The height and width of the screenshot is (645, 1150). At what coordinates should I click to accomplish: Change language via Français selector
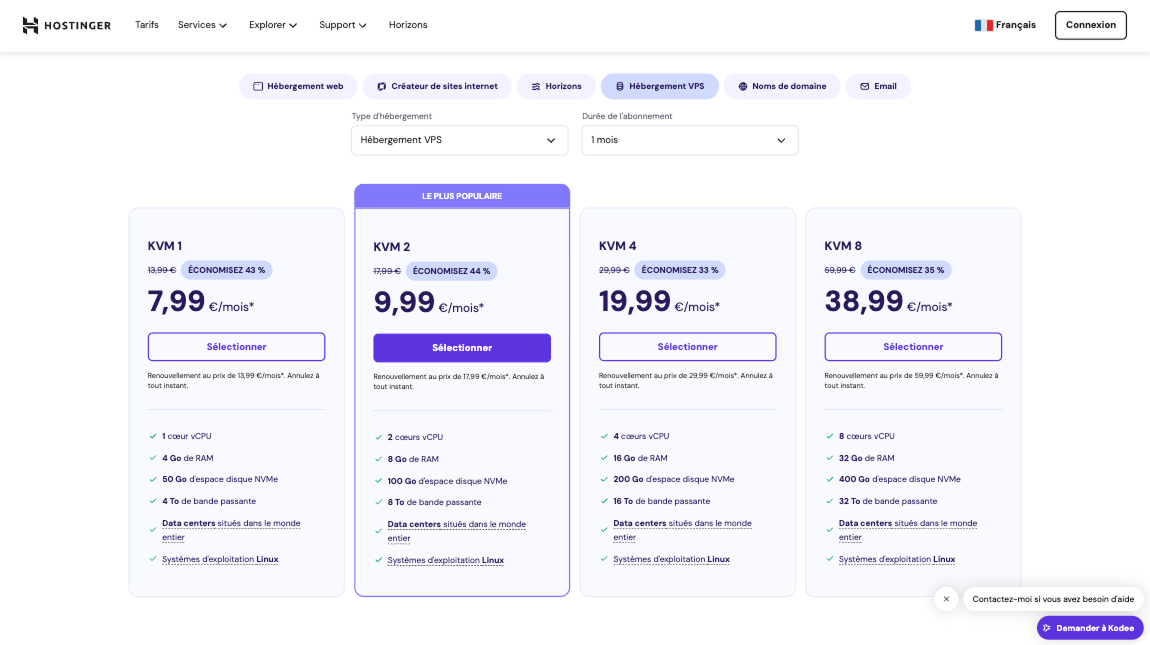[1005, 25]
